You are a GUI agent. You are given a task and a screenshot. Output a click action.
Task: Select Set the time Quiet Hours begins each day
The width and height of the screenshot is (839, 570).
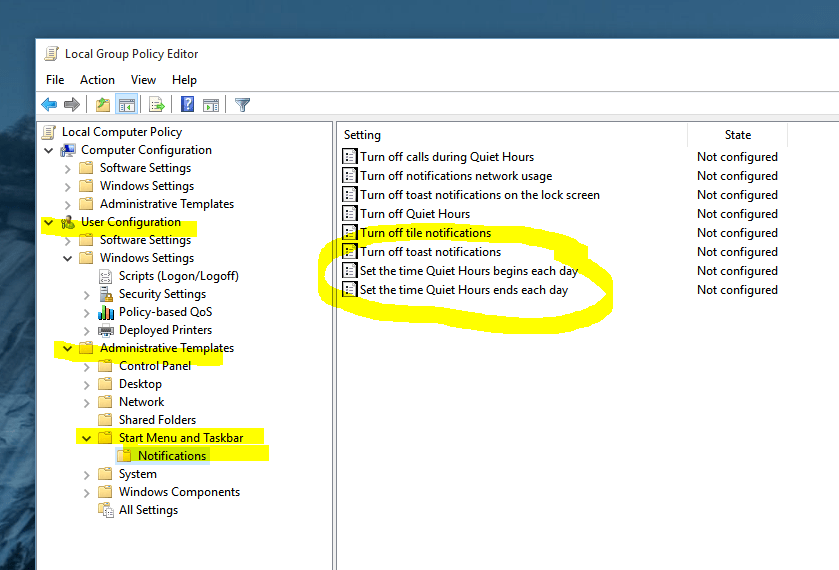469,271
